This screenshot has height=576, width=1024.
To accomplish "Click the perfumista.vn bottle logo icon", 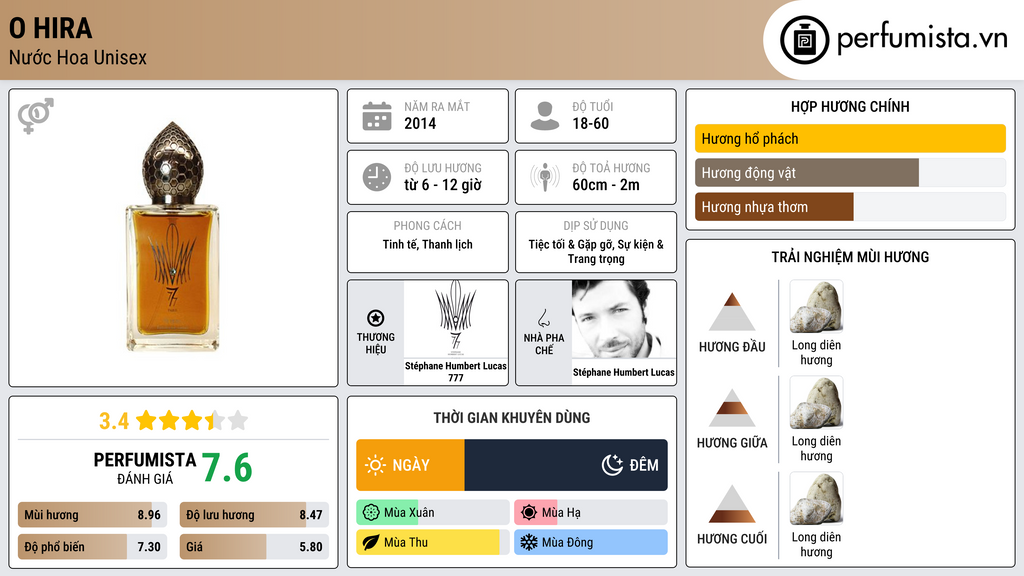I will click(804, 40).
